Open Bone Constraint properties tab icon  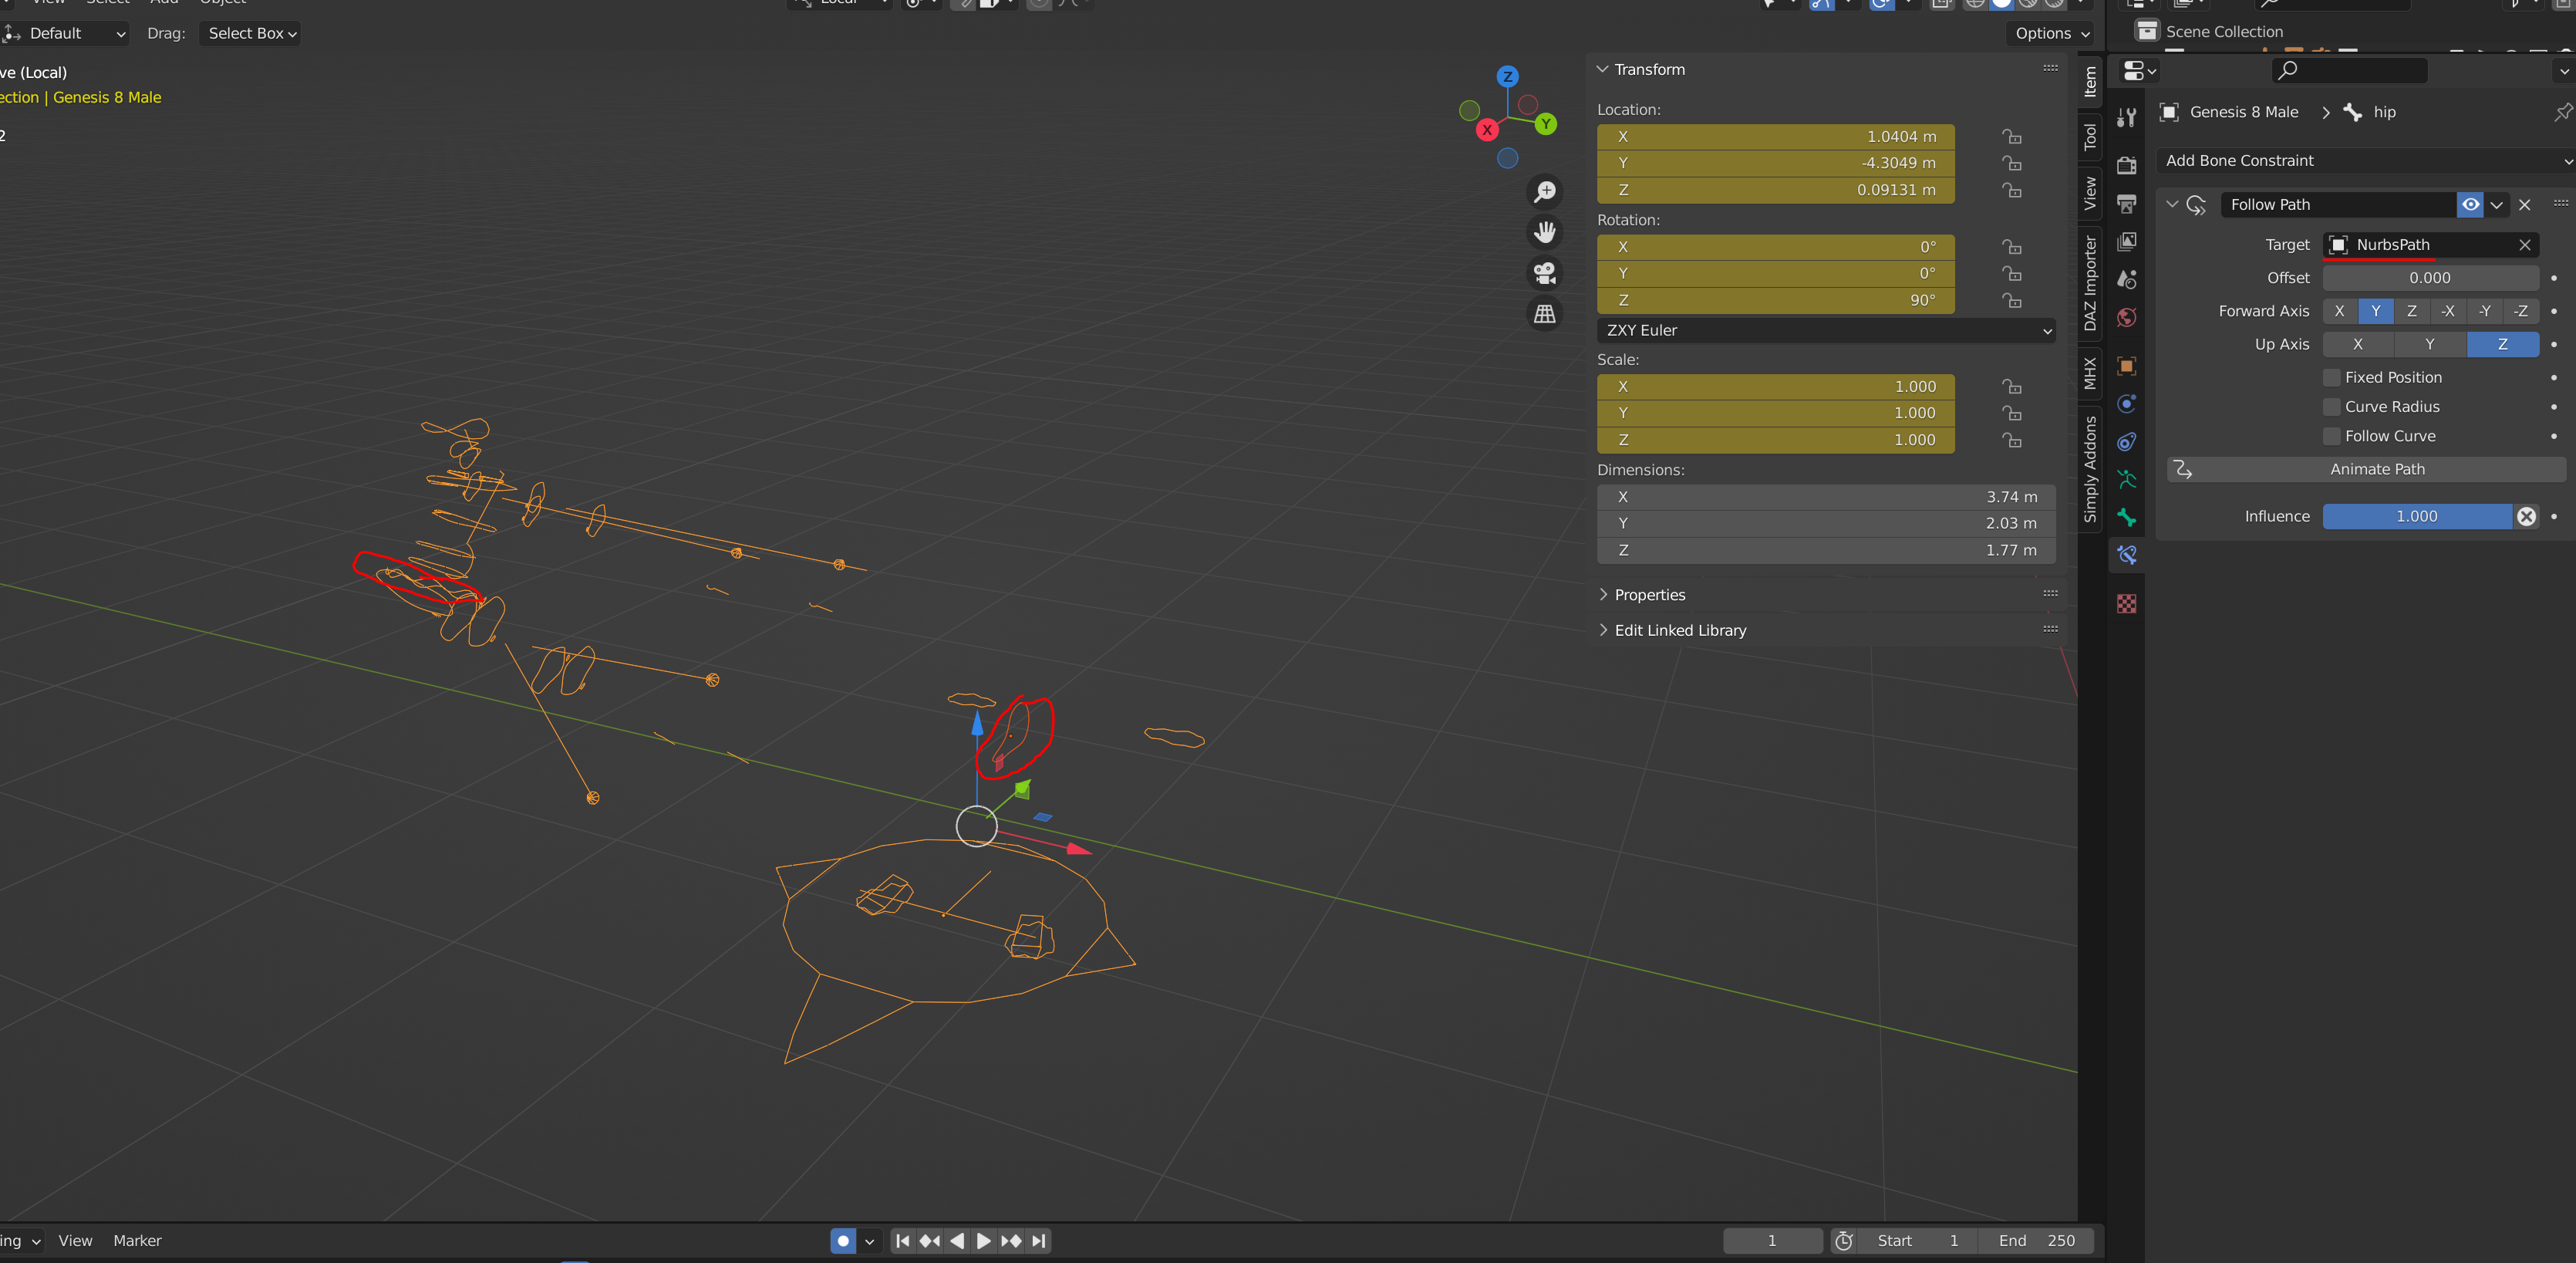tap(2127, 555)
